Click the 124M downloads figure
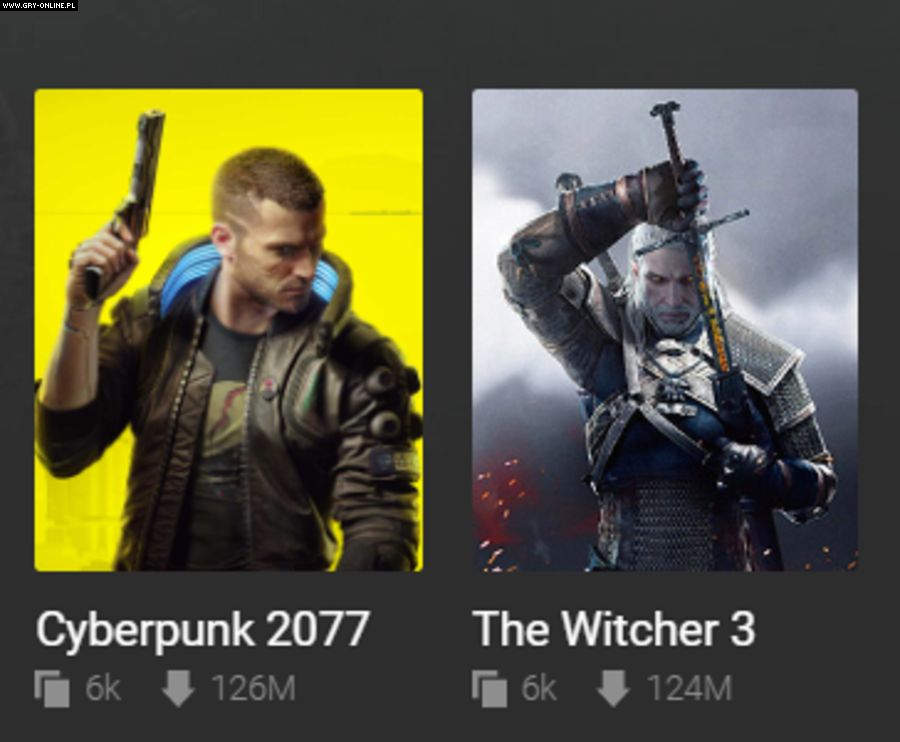Viewport: 900px width, 742px height. (x=689, y=687)
